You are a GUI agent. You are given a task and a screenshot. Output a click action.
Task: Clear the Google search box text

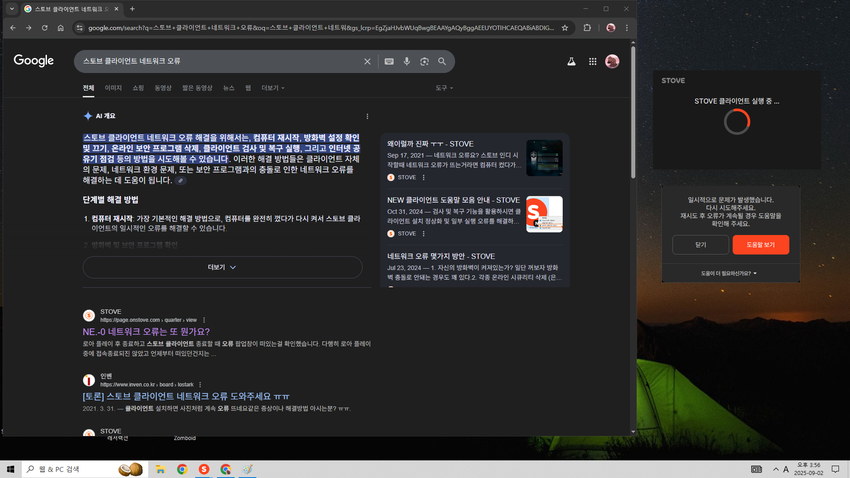pos(367,61)
